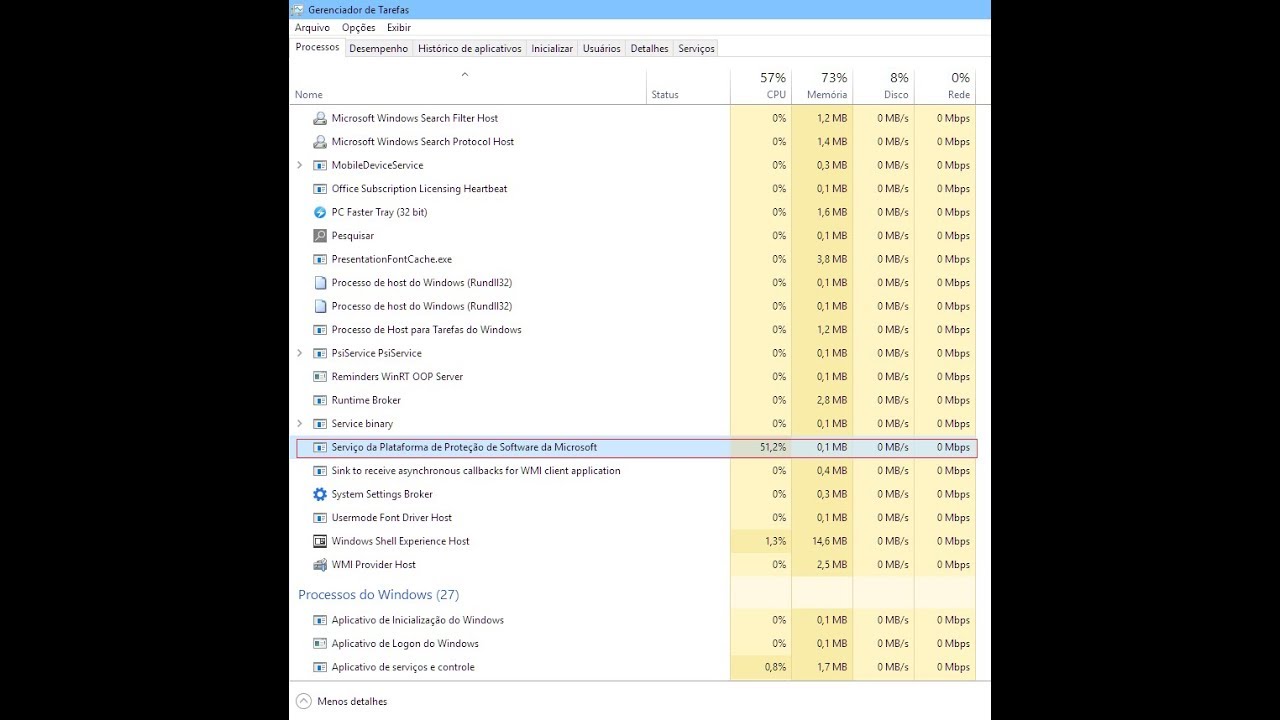Collapse details with Menos detalhes arrow icon
The width and height of the screenshot is (1280, 720).
(303, 701)
